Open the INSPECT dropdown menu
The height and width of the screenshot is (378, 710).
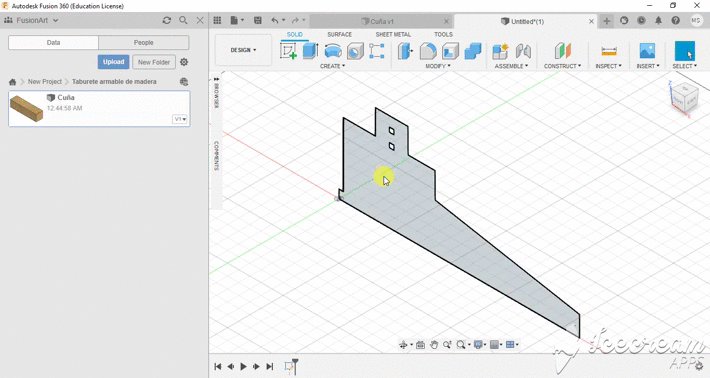coord(609,66)
